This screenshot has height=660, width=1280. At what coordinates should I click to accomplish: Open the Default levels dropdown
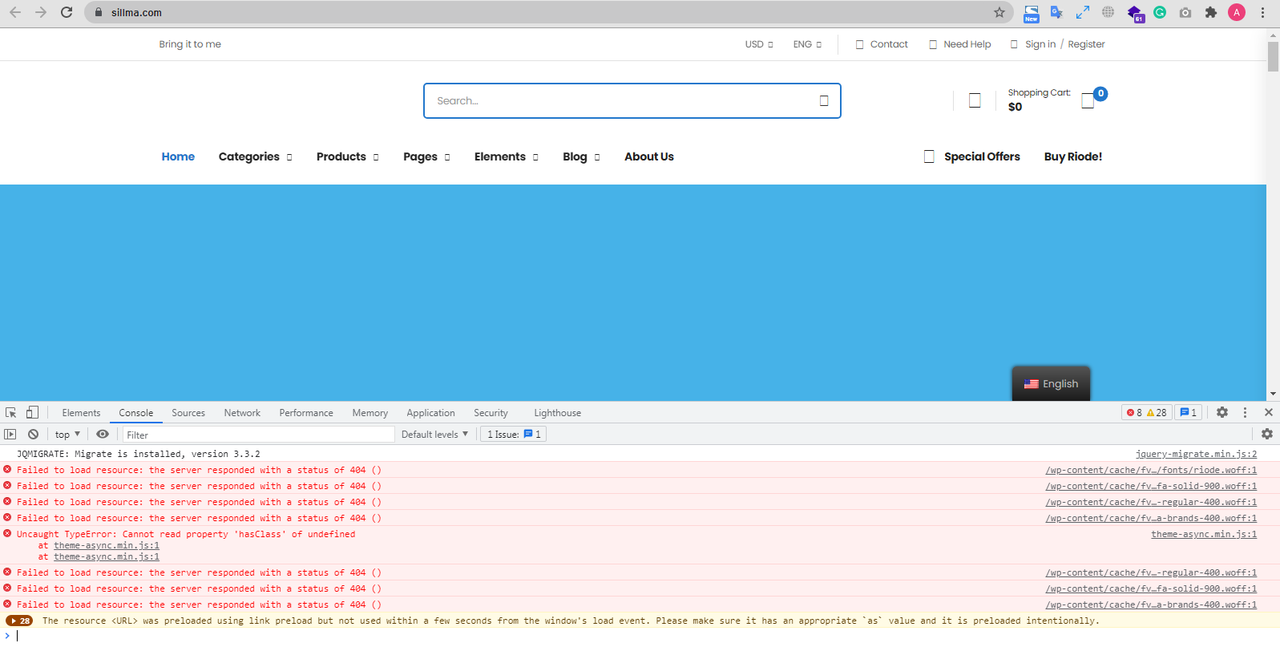click(x=435, y=434)
